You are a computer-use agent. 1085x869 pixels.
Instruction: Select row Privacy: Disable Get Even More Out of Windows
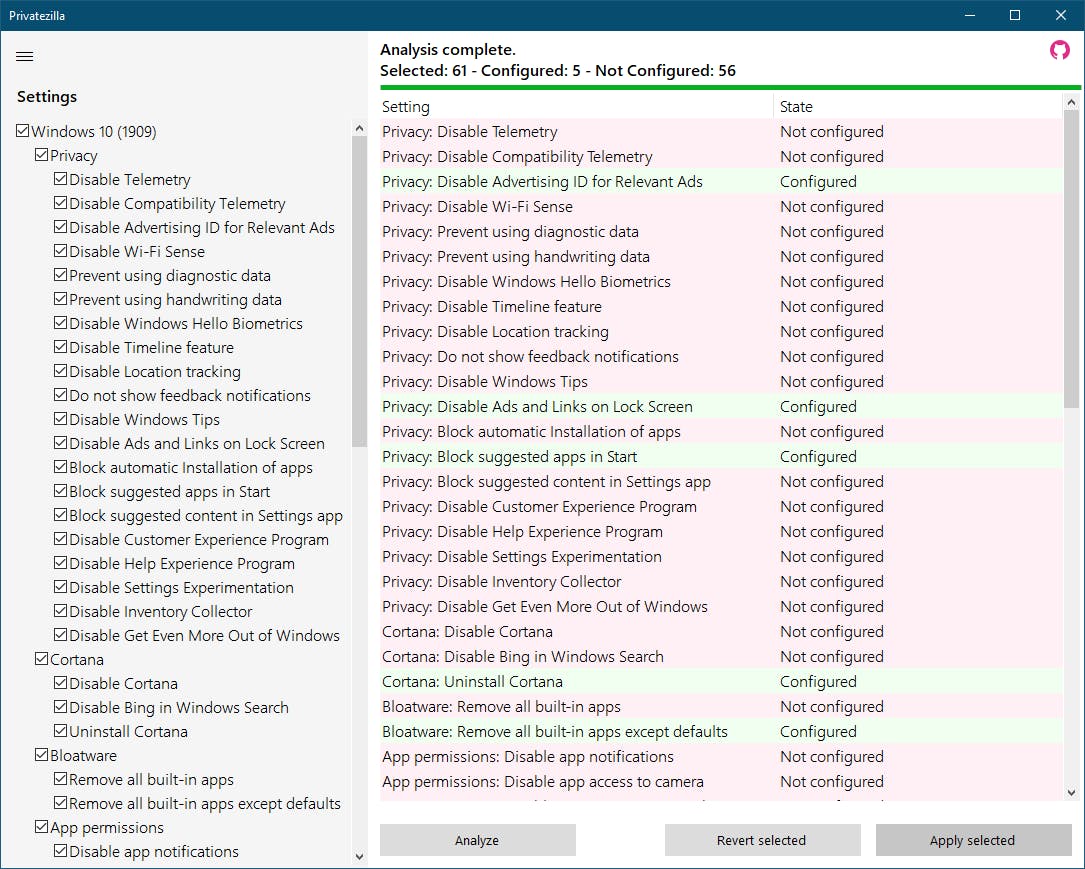point(721,607)
